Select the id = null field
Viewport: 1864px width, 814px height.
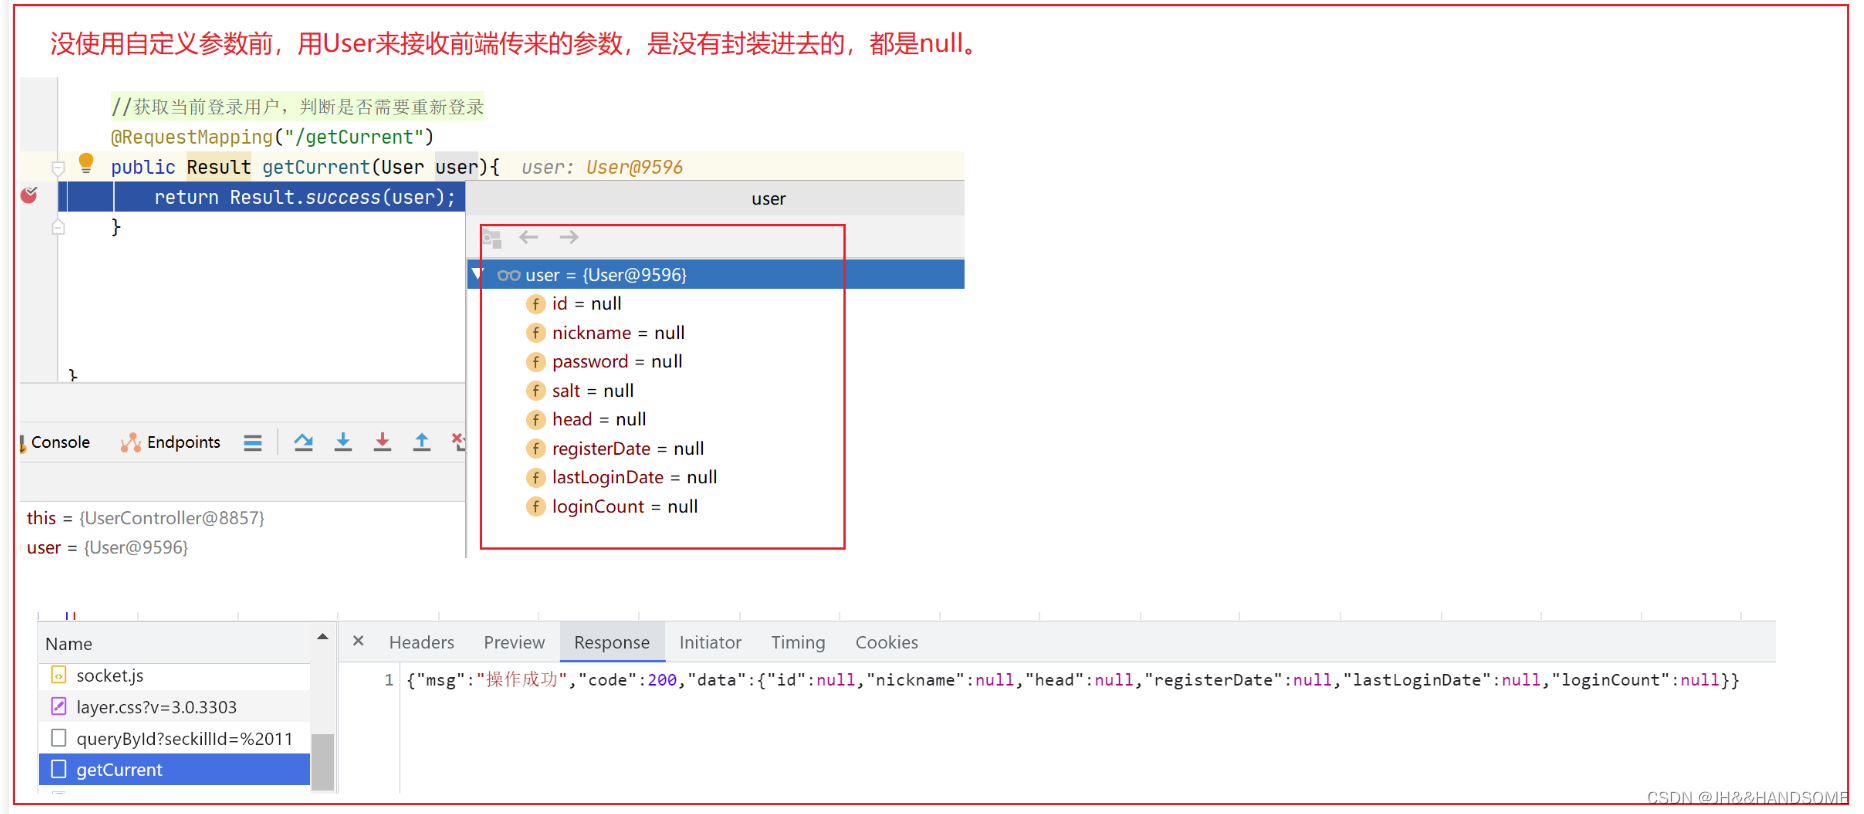tap(587, 303)
